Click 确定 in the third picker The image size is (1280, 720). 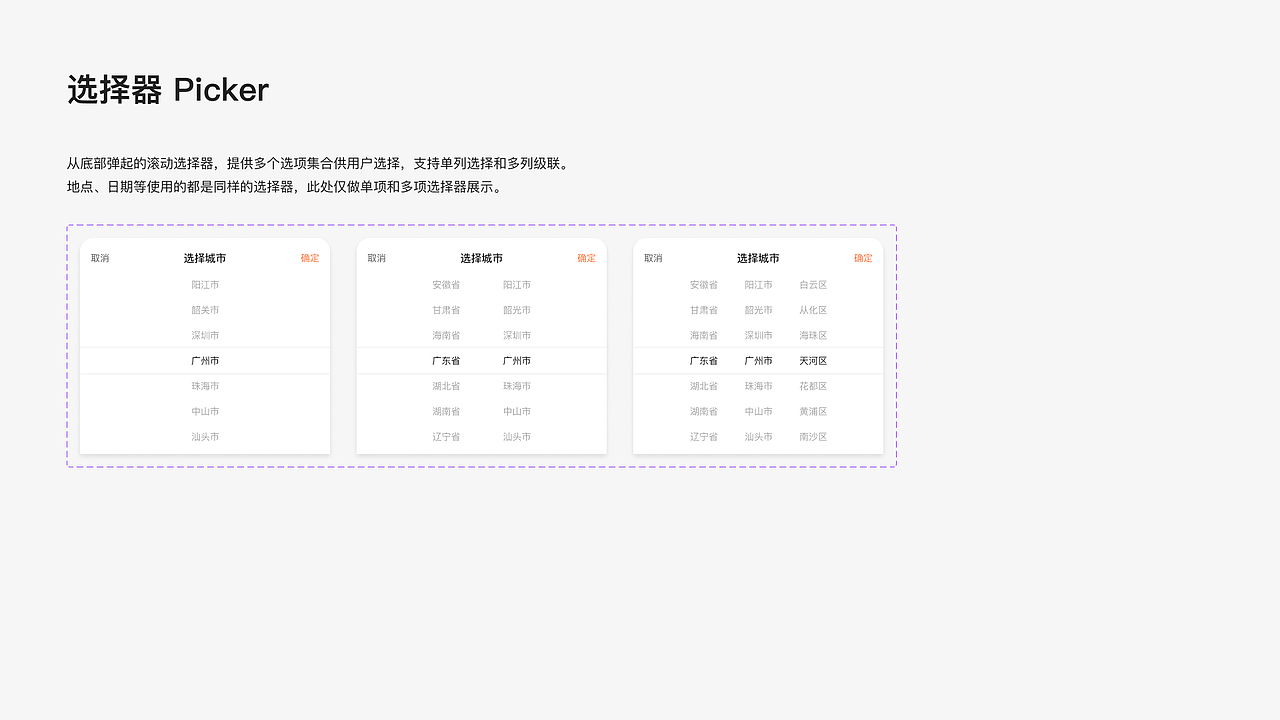(862, 258)
